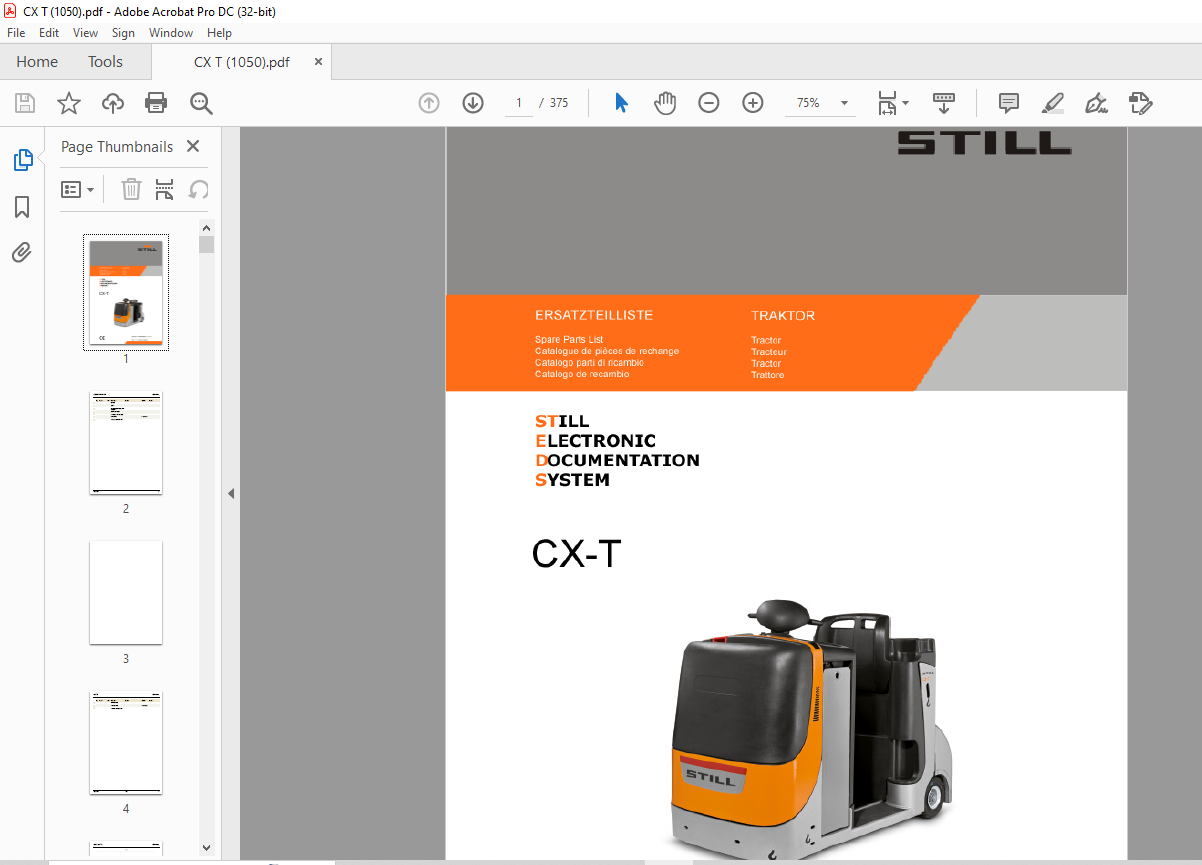Go to next page arrow
The height and width of the screenshot is (865, 1202).
point(473,103)
